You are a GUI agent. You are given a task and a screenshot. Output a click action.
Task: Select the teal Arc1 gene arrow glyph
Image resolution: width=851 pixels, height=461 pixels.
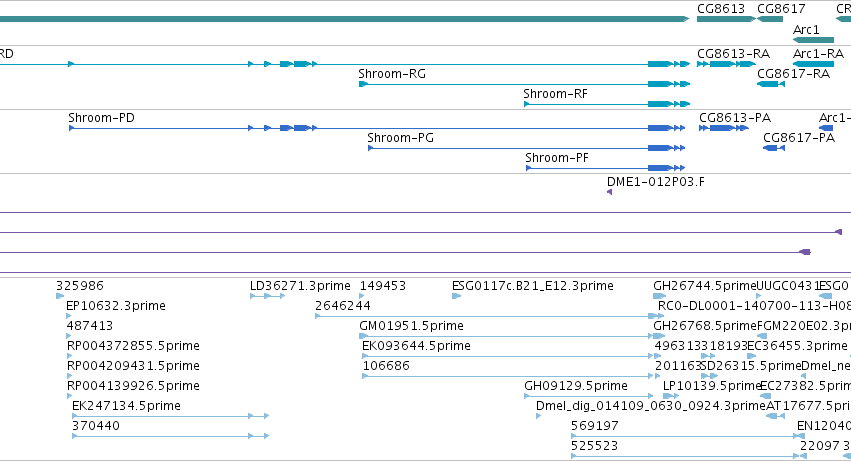tap(813, 40)
